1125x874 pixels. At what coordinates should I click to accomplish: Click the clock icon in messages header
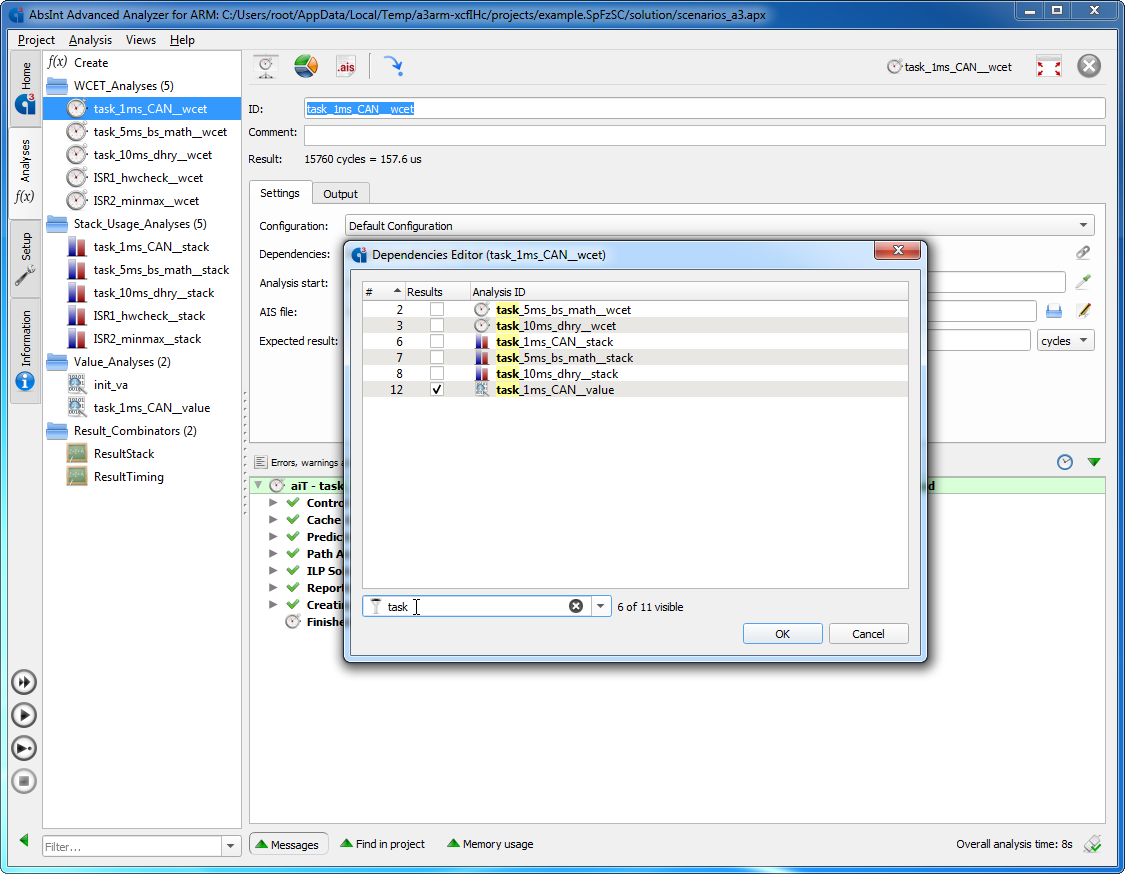(1065, 462)
